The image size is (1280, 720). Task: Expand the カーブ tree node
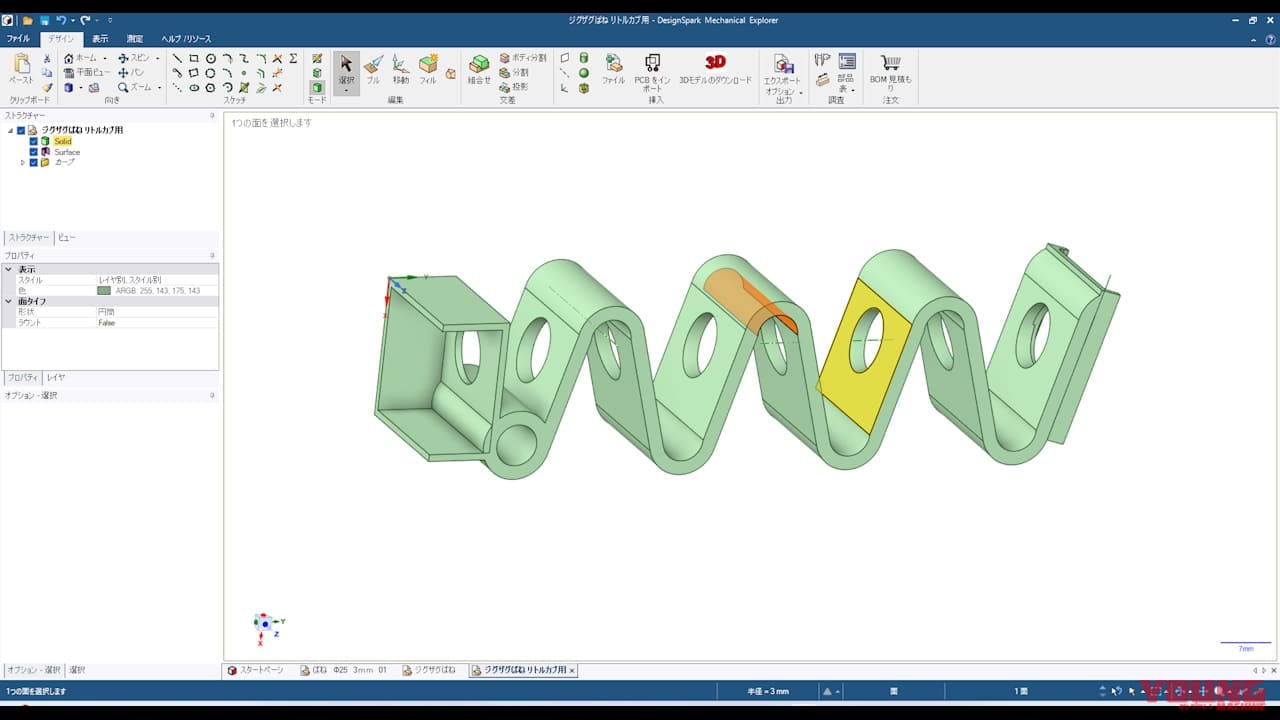pyautogui.click(x=23, y=162)
